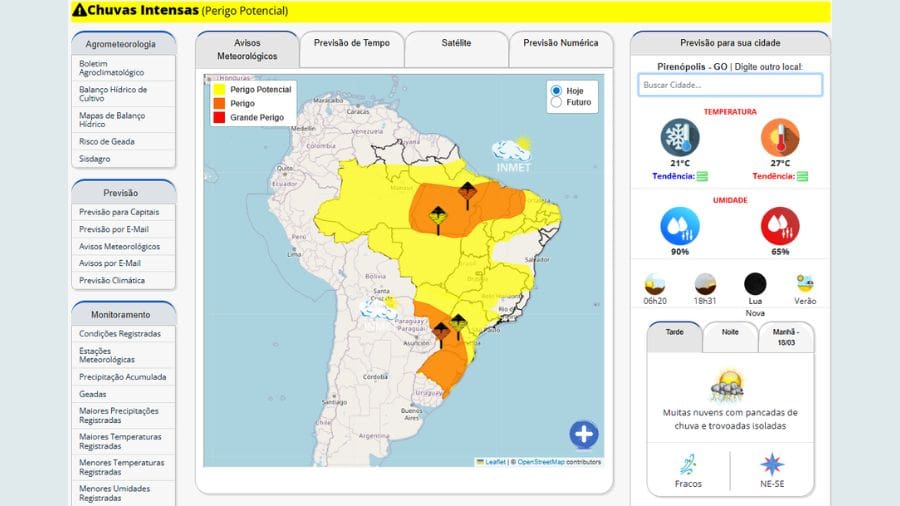Expand the Agrometeorologia sidebar header
This screenshot has height=506, width=900.
[123, 44]
